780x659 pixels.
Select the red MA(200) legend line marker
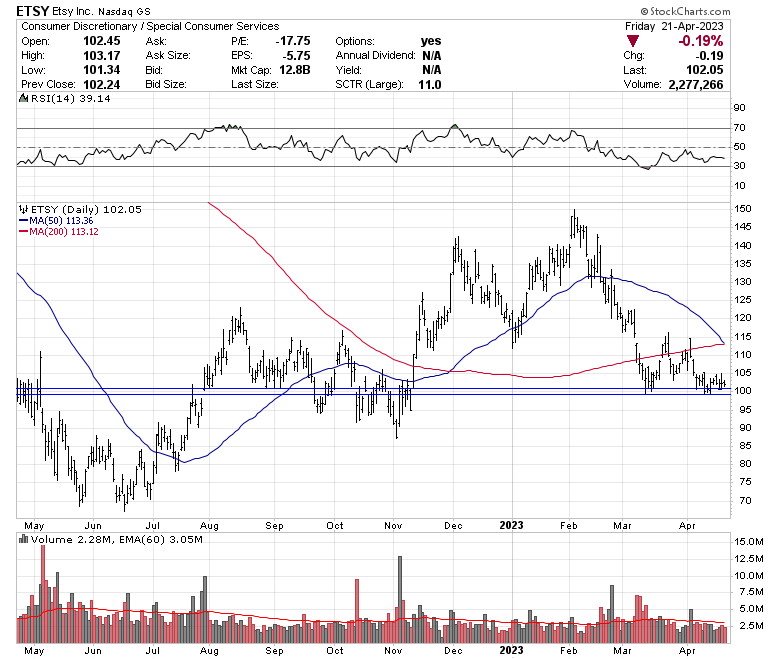[23, 231]
